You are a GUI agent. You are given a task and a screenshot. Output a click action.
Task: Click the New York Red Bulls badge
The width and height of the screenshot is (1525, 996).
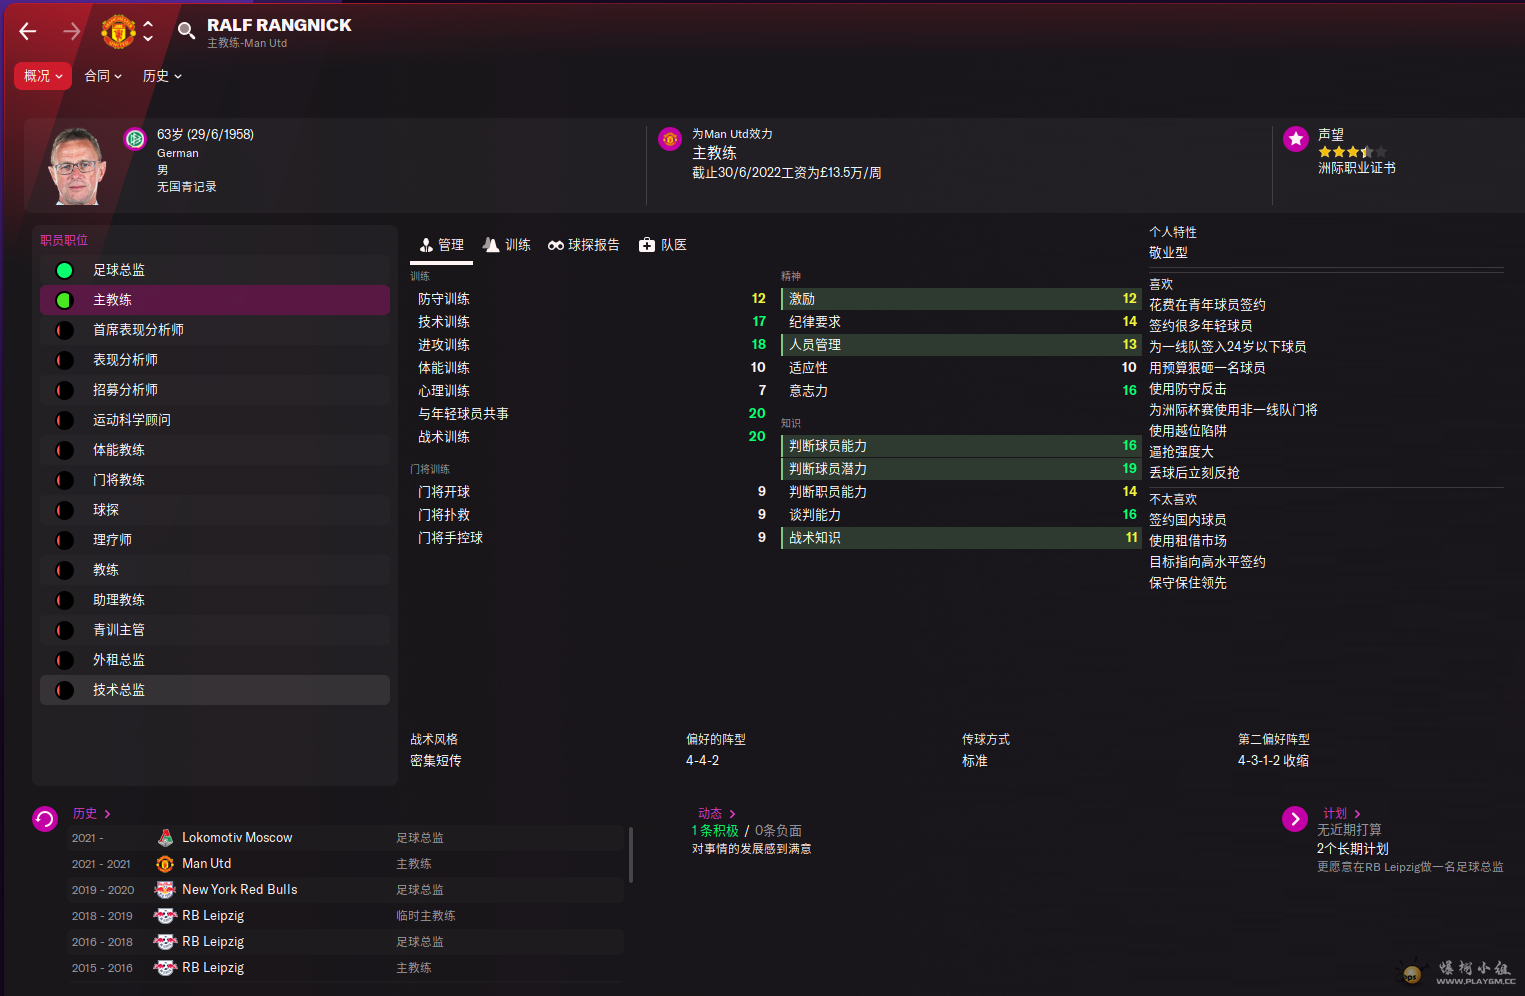165,890
